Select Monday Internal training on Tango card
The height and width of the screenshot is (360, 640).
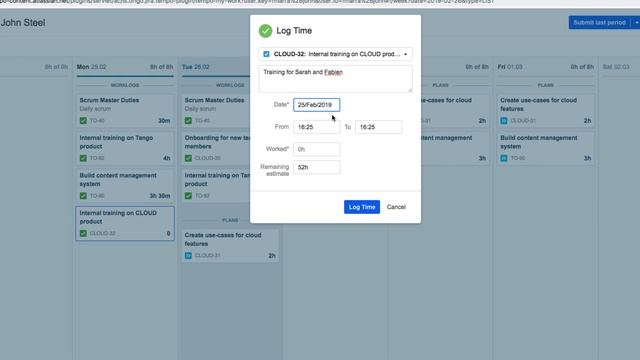click(125, 148)
